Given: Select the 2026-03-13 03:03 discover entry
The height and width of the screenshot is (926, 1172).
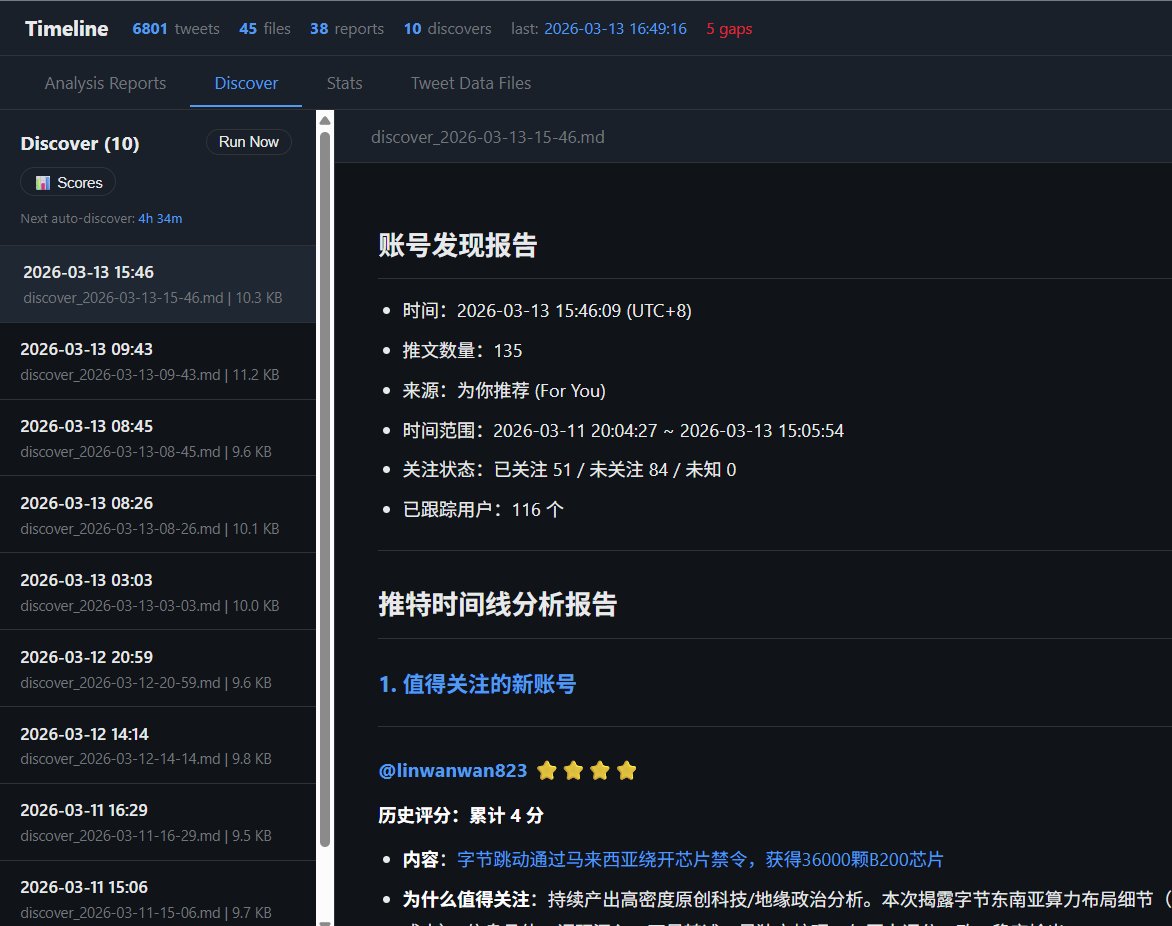Looking at the screenshot, I should point(158,592).
